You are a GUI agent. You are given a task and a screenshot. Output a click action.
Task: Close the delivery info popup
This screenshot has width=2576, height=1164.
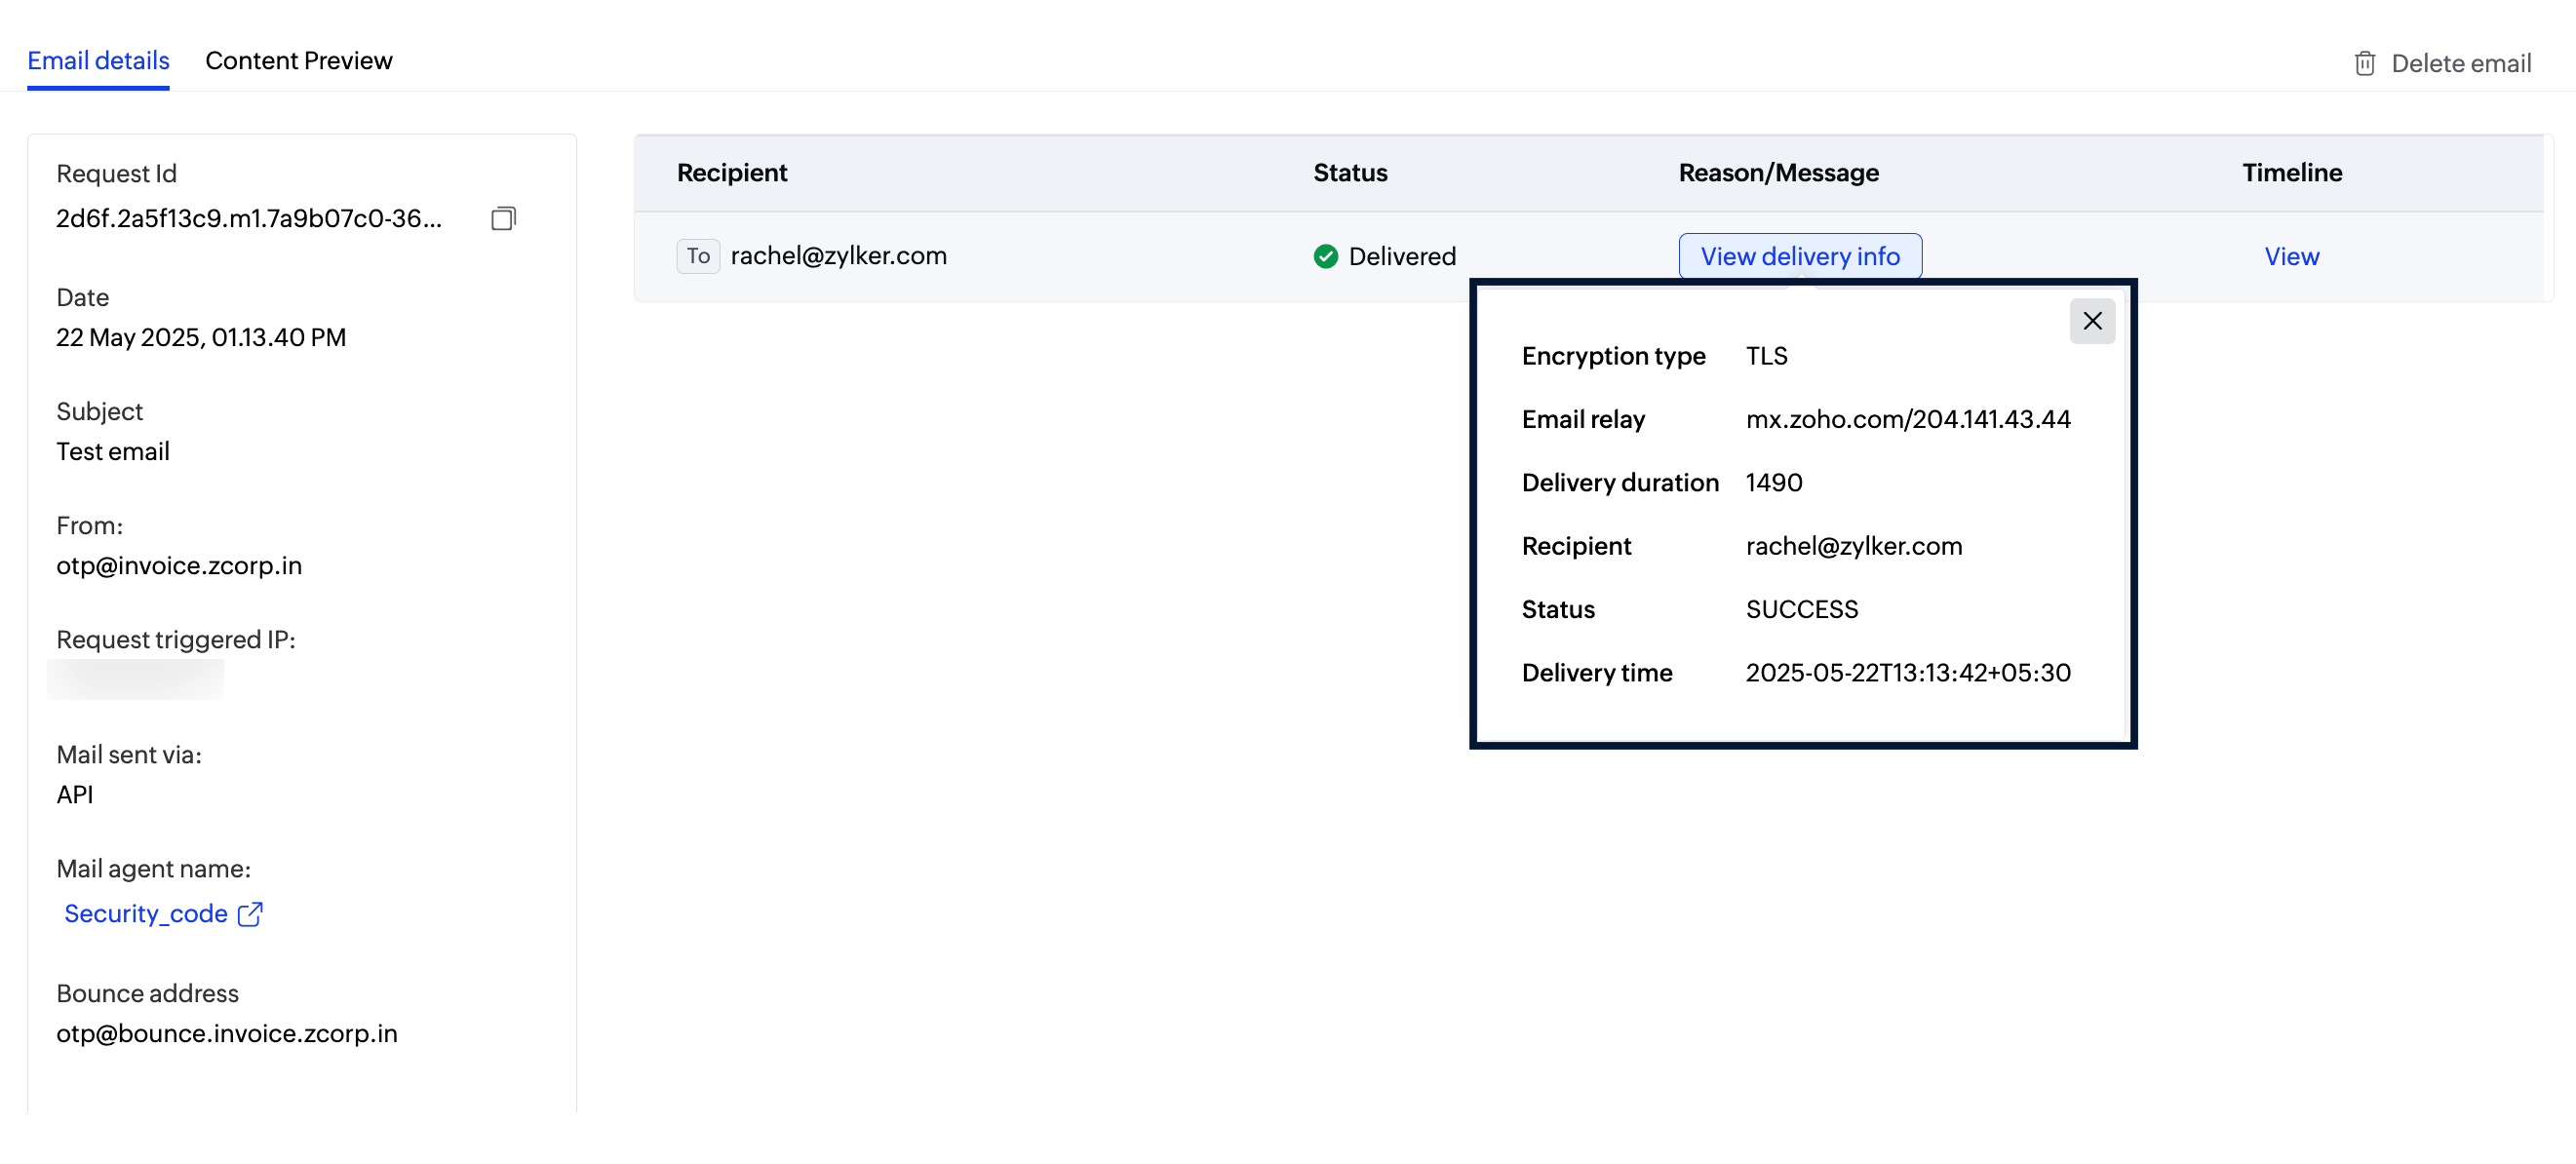[2092, 321]
